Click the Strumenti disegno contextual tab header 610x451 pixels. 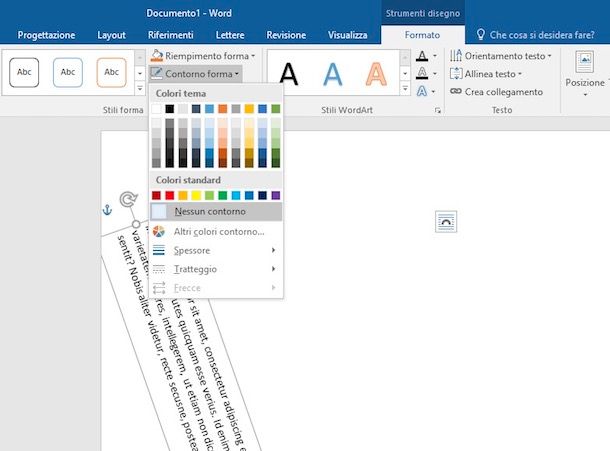(422, 13)
